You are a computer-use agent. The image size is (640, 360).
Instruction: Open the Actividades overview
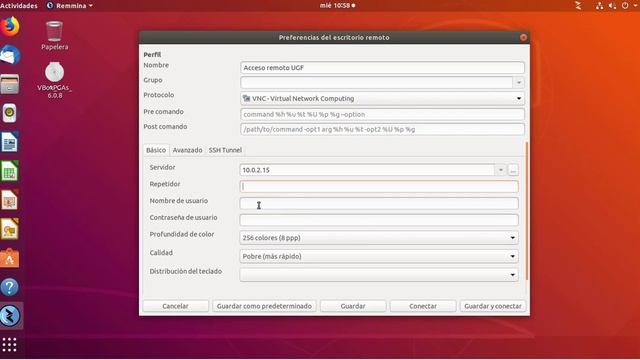(19, 6)
